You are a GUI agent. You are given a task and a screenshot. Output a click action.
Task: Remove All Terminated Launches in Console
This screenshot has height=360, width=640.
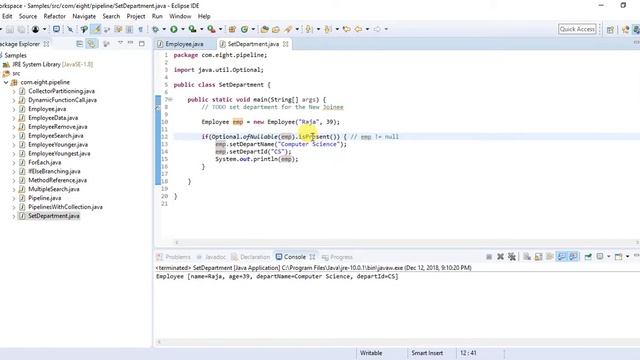click(x=512, y=257)
